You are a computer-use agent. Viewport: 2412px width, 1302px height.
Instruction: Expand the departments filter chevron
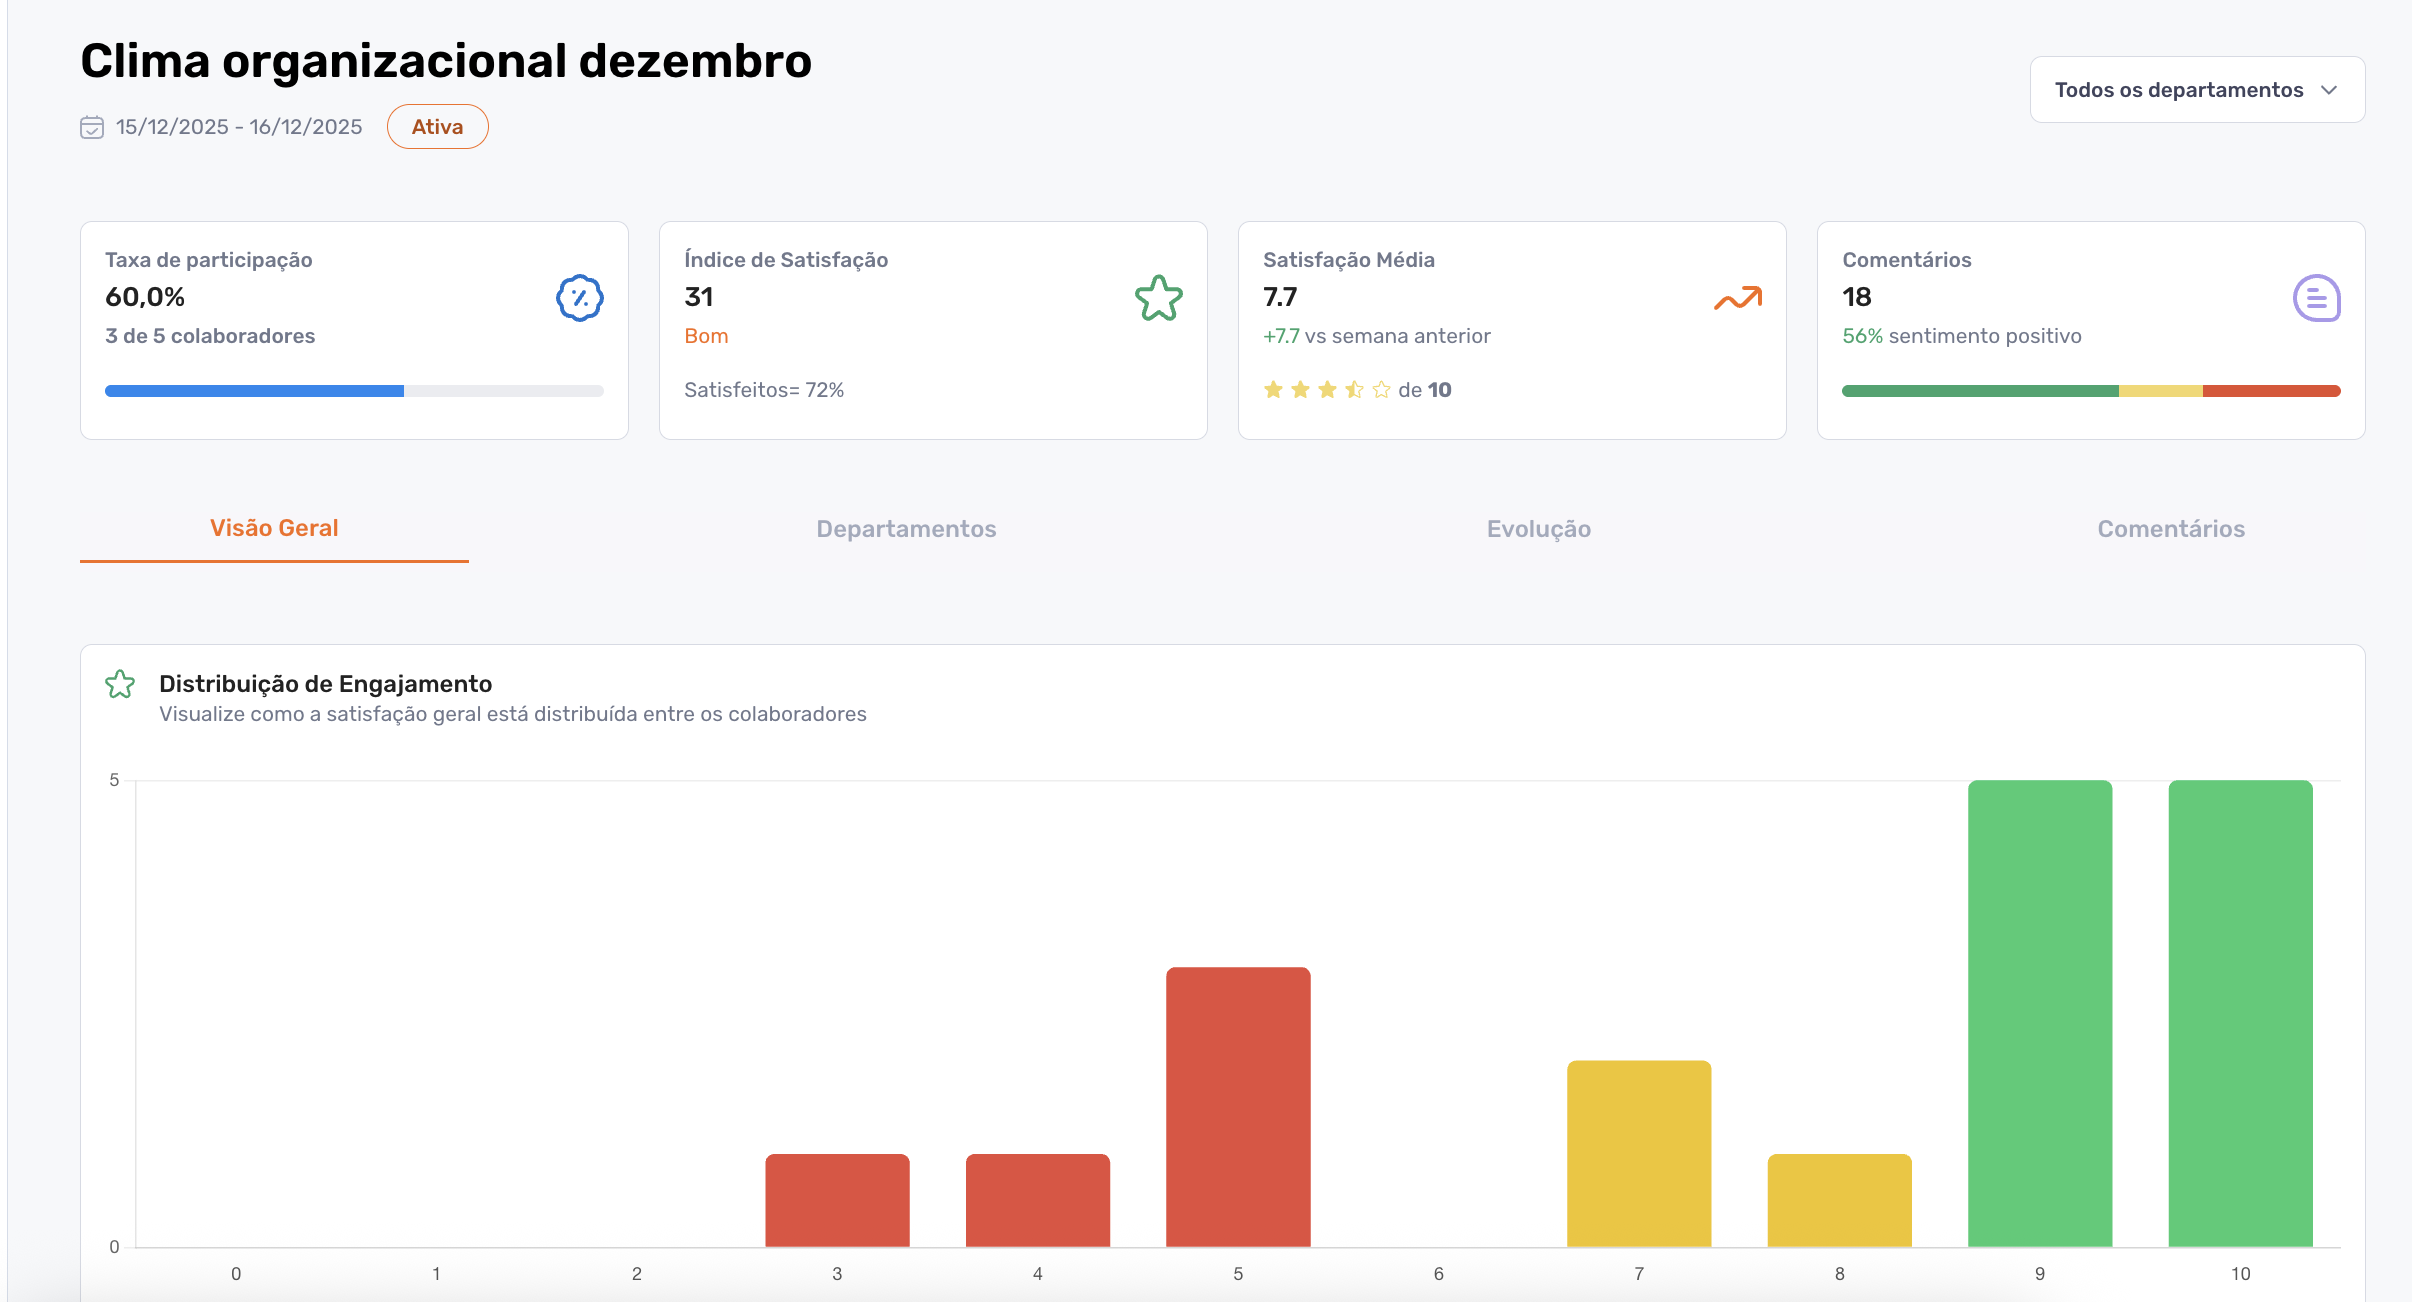pyautogui.click(x=2329, y=89)
